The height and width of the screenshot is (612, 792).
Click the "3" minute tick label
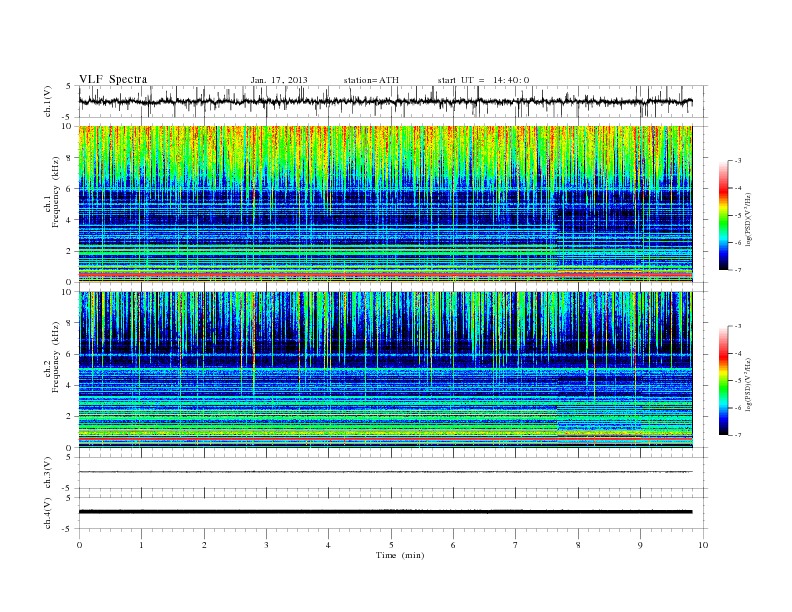click(266, 545)
